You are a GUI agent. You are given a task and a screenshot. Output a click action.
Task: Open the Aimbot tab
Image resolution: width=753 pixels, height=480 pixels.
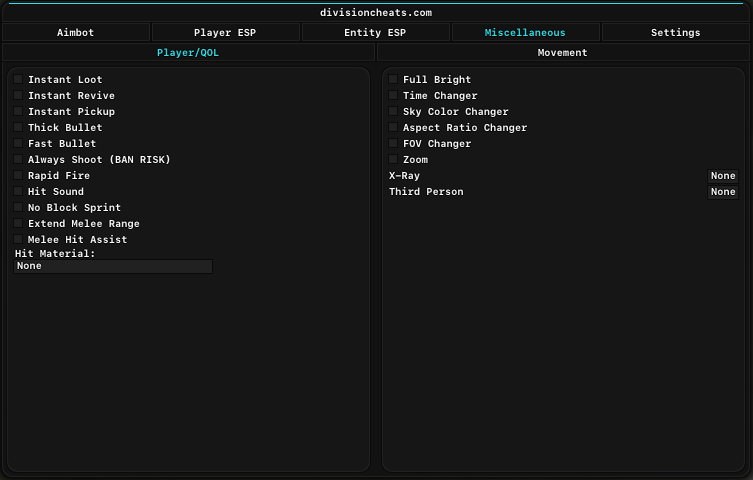click(x=75, y=33)
